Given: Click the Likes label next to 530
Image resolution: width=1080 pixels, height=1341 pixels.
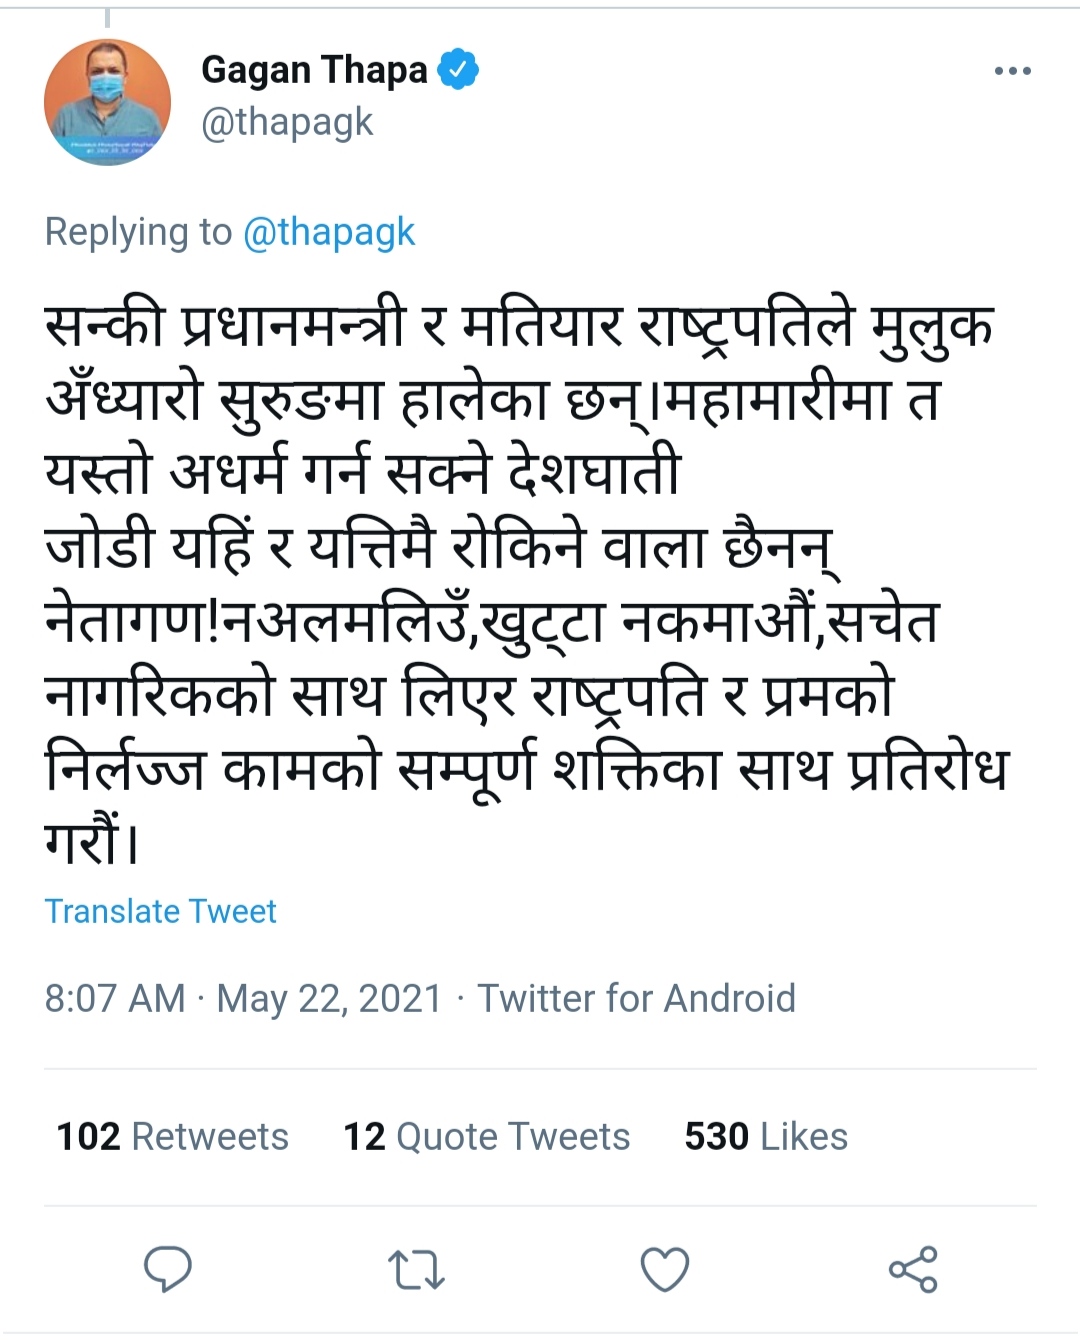Looking at the screenshot, I should coord(804,1136).
